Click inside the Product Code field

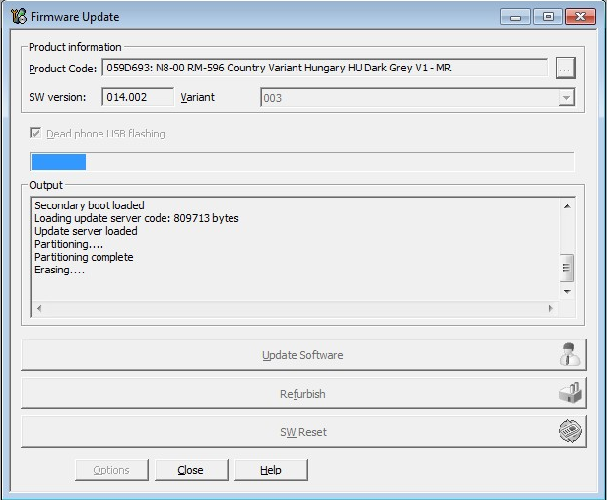(x=324, y=68)
